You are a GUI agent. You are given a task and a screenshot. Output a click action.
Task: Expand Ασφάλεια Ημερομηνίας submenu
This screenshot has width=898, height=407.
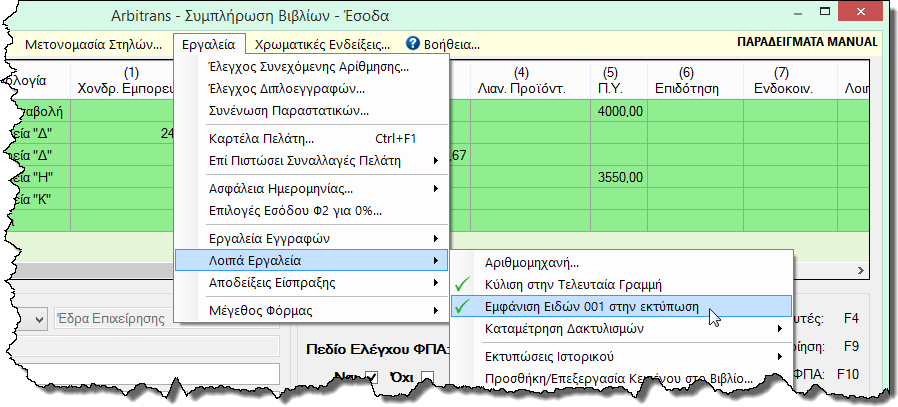312,188
